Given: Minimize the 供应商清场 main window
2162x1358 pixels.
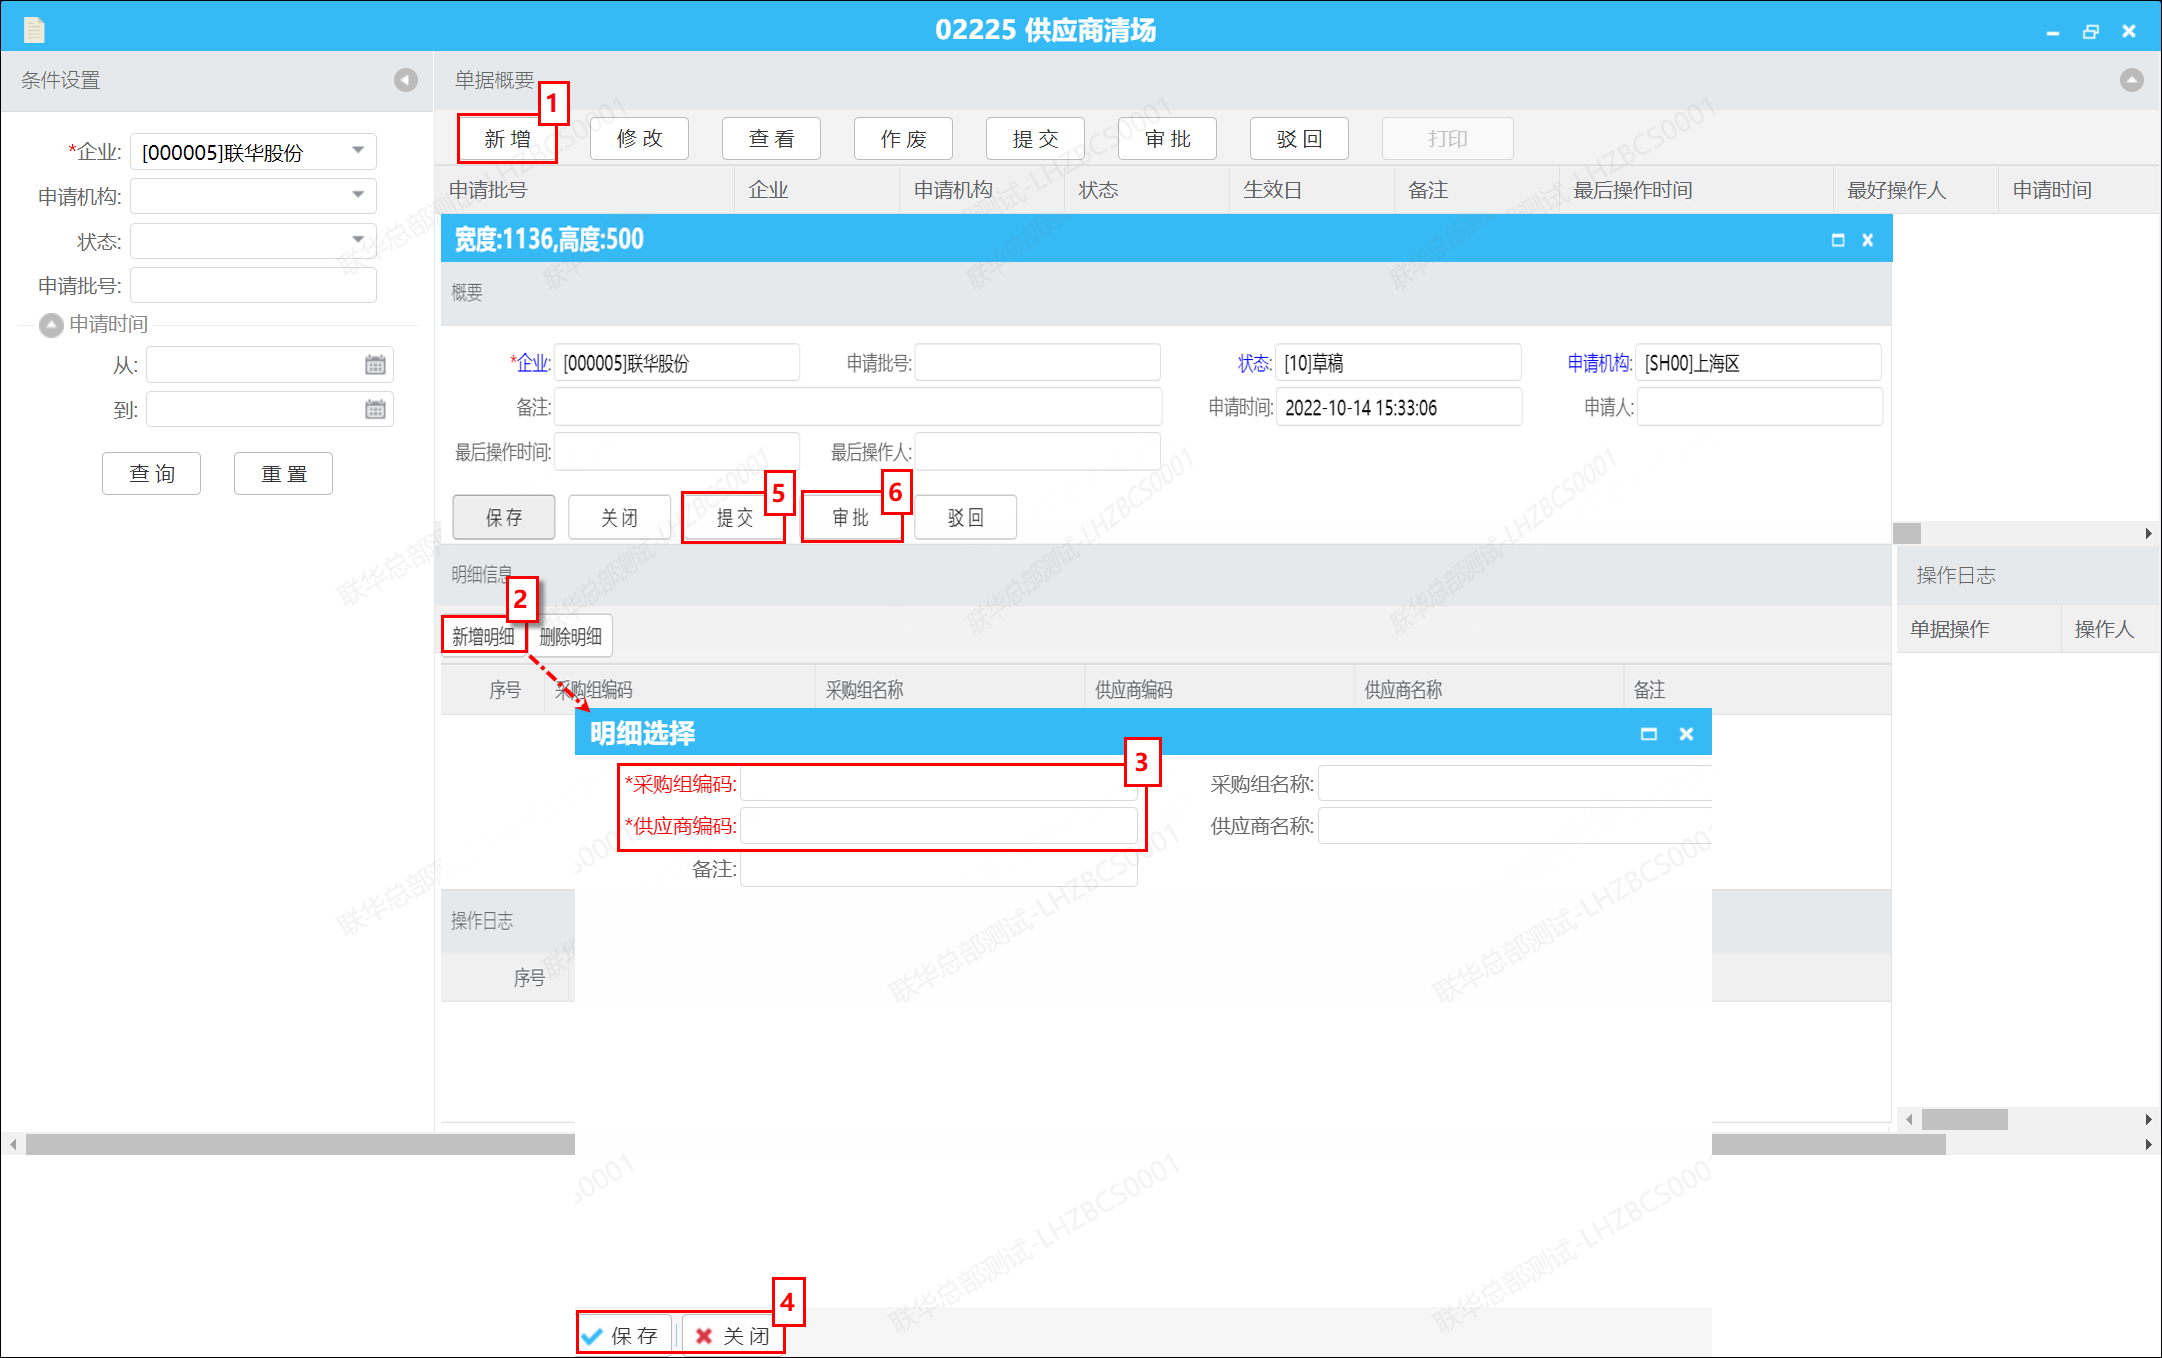Looking at the screenshot, I should coord(2052,32).
